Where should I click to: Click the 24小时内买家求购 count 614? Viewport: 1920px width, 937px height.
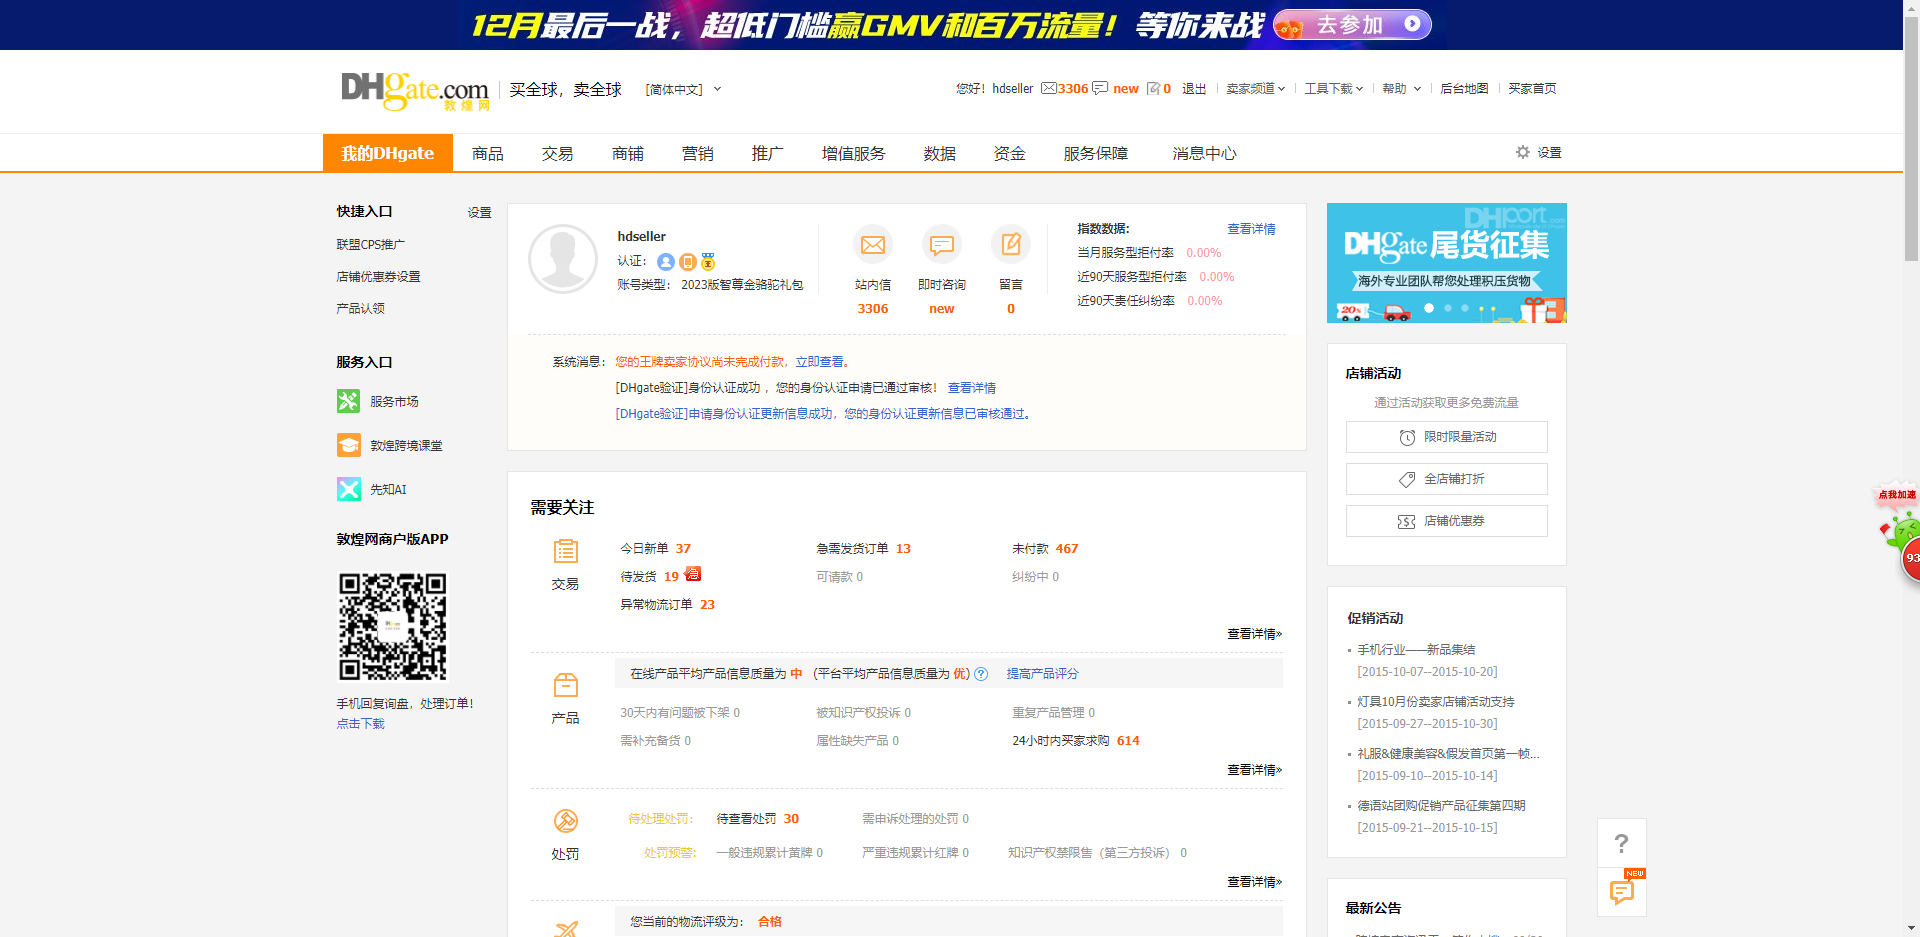point(1128,740)
